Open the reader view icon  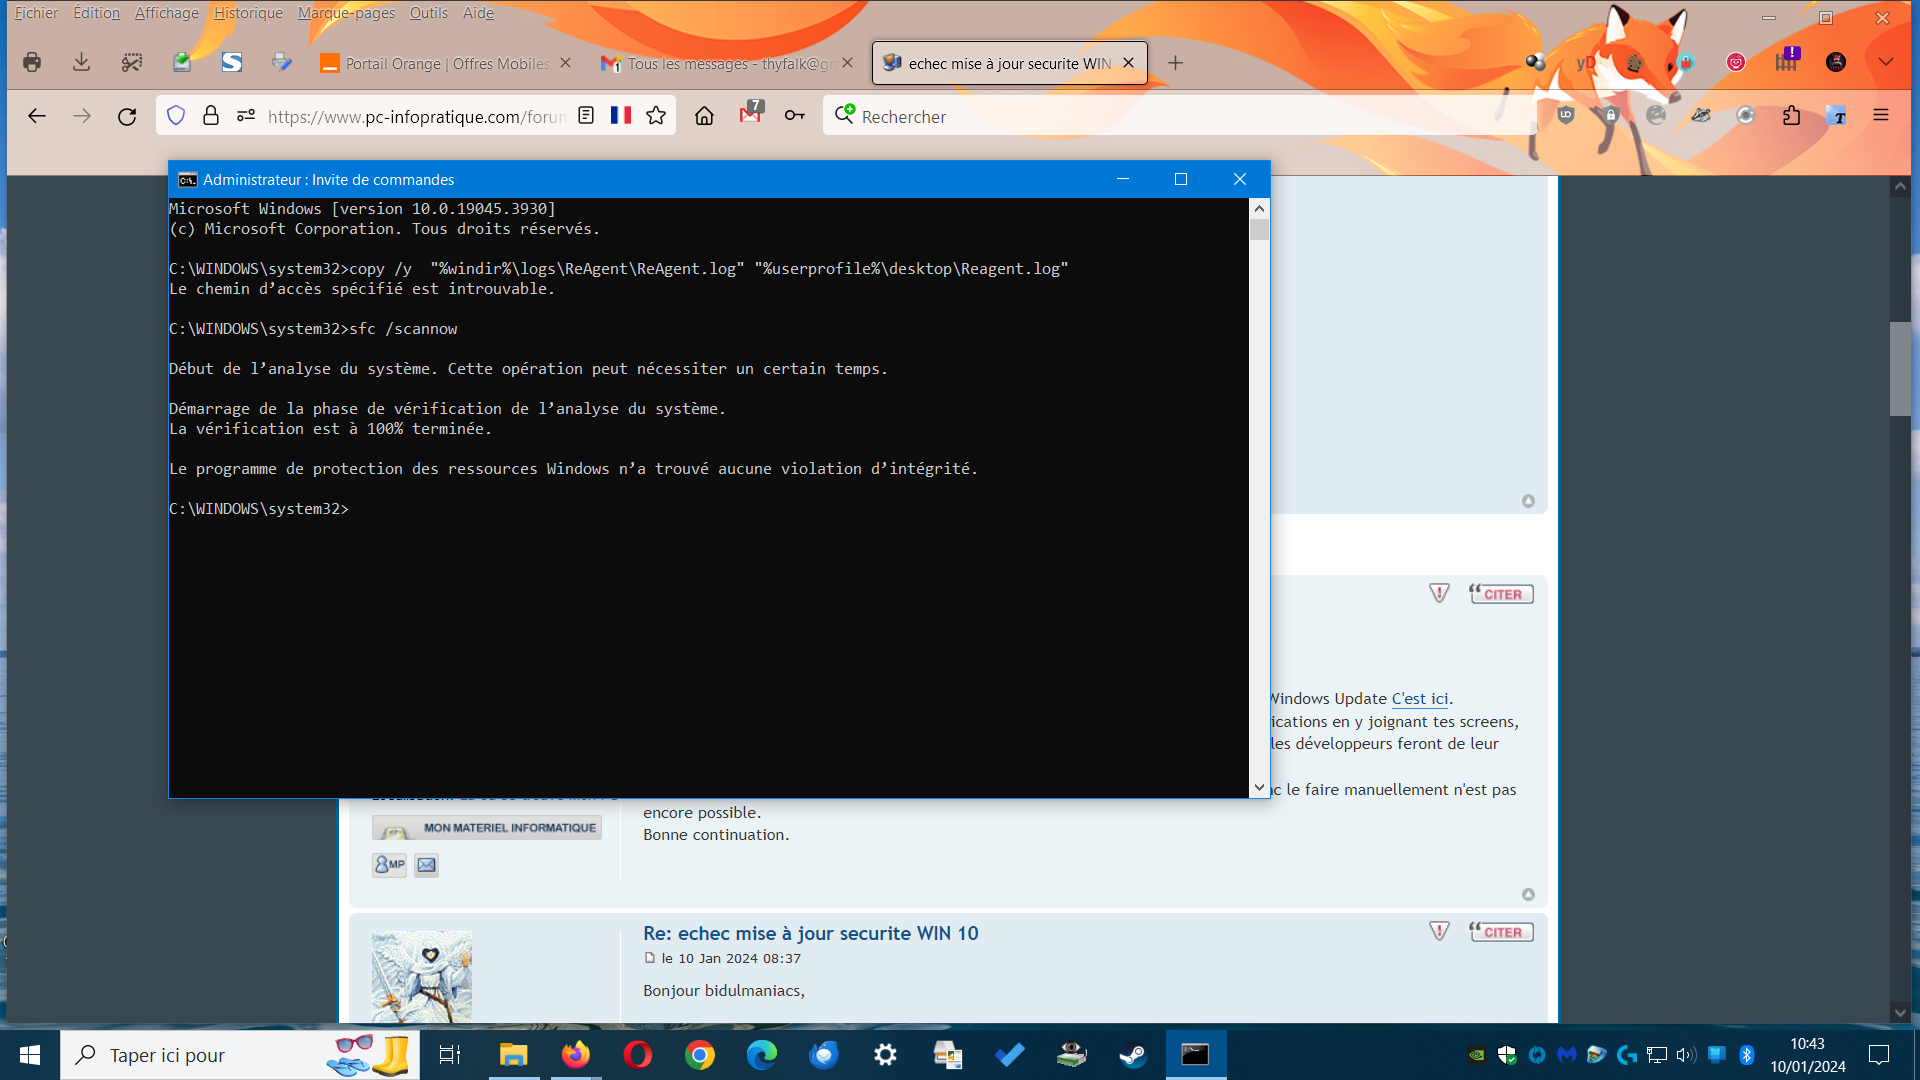pos(586,116)
